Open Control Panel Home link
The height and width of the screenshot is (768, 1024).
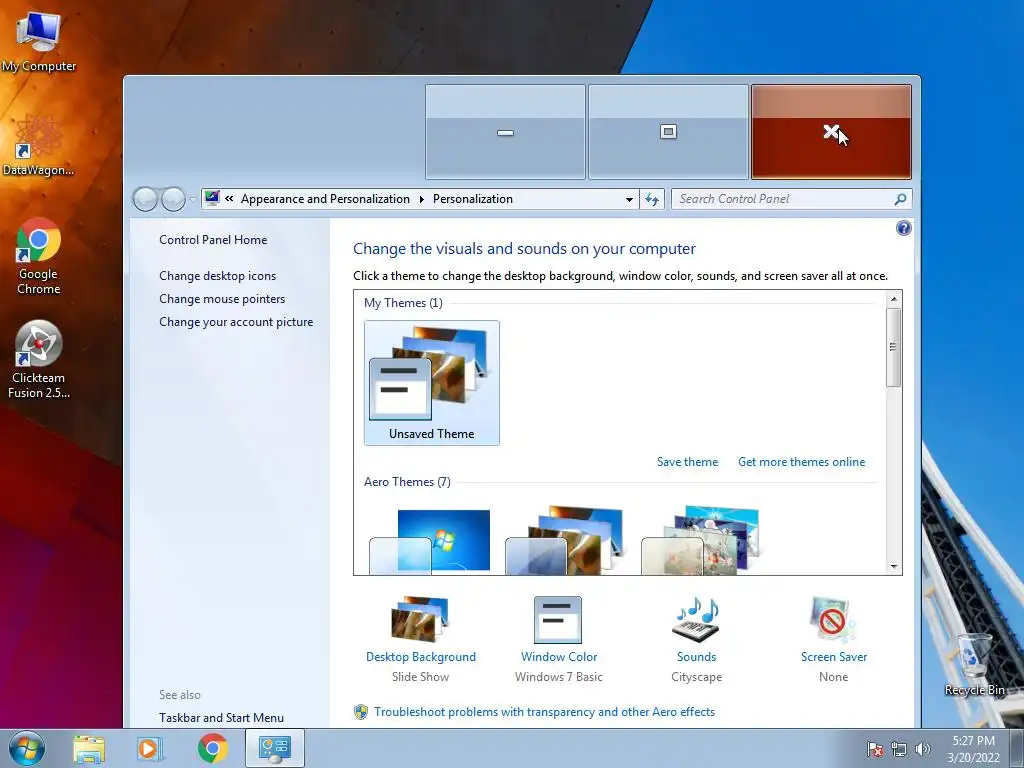point(213,240)
